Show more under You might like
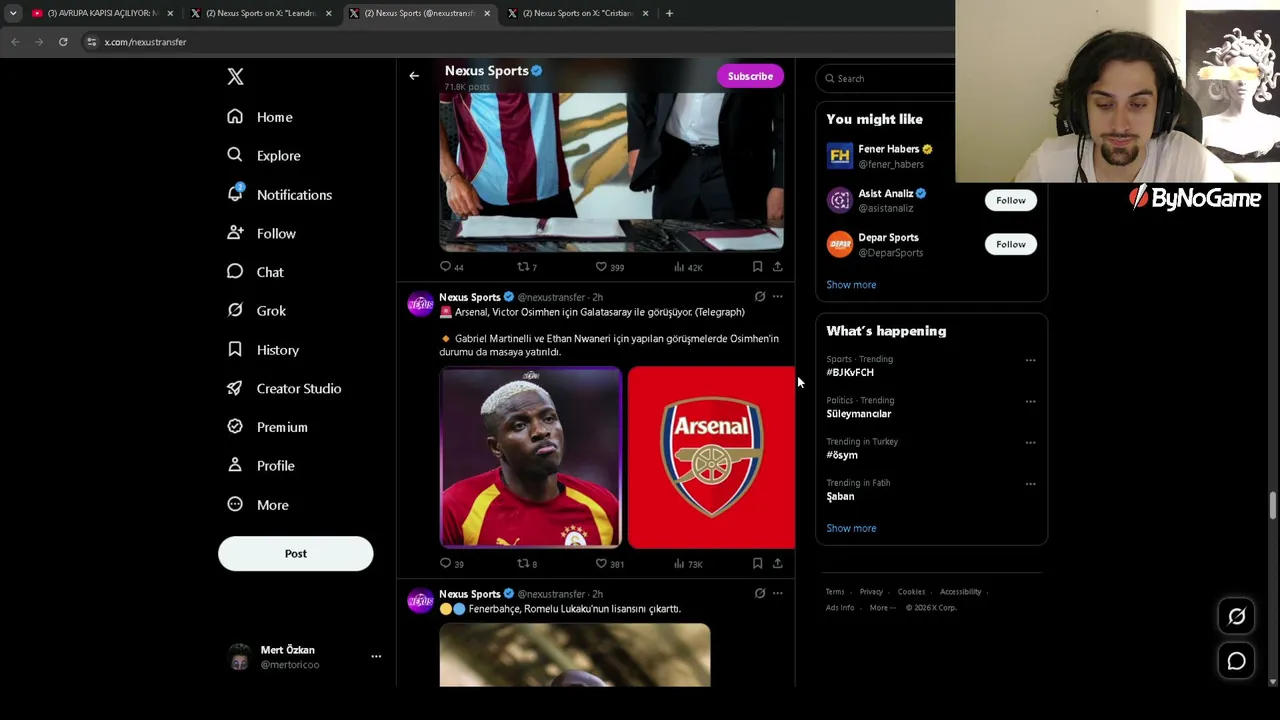Screen dimensions: 1280x720 tap(851, 285)
